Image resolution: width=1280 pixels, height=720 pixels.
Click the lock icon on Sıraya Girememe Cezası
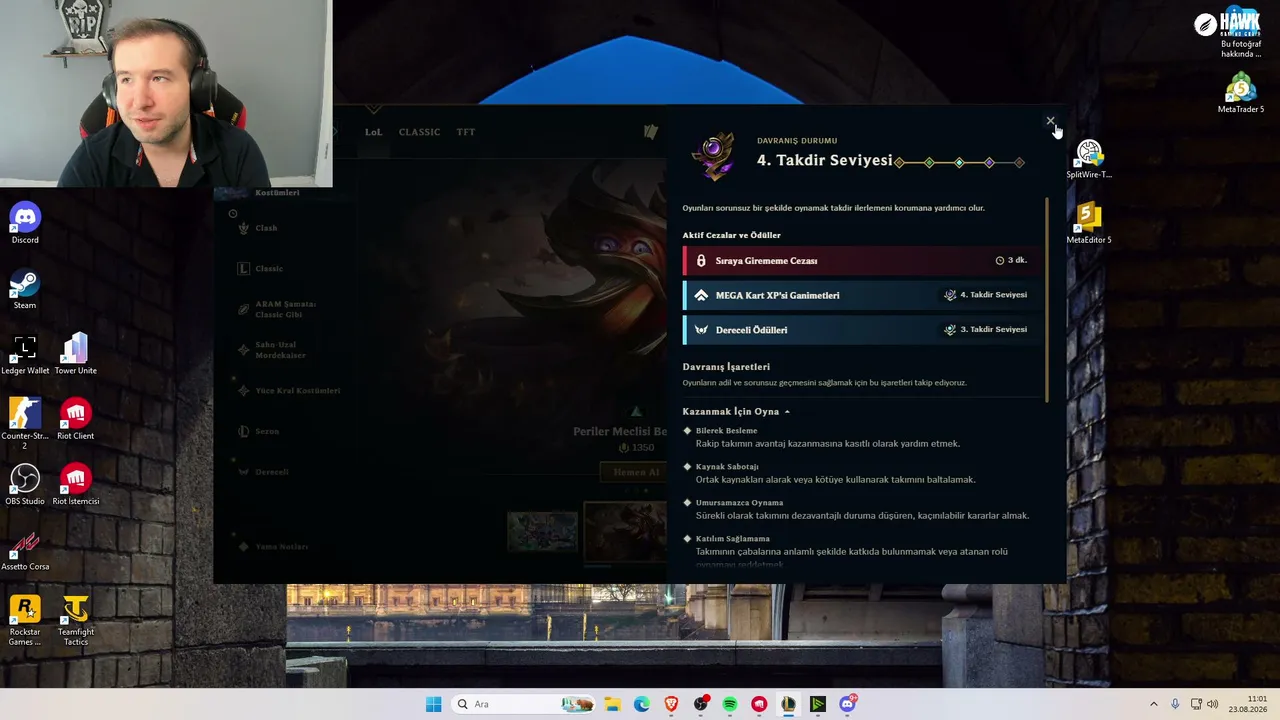click(701, 261)
